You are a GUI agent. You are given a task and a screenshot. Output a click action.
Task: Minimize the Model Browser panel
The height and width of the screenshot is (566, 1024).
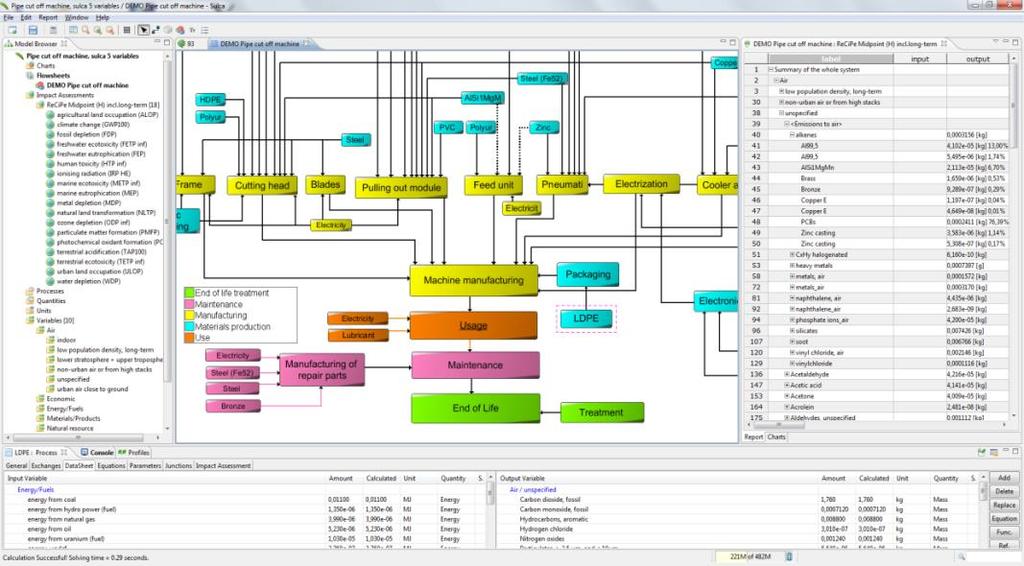[157, 42]
